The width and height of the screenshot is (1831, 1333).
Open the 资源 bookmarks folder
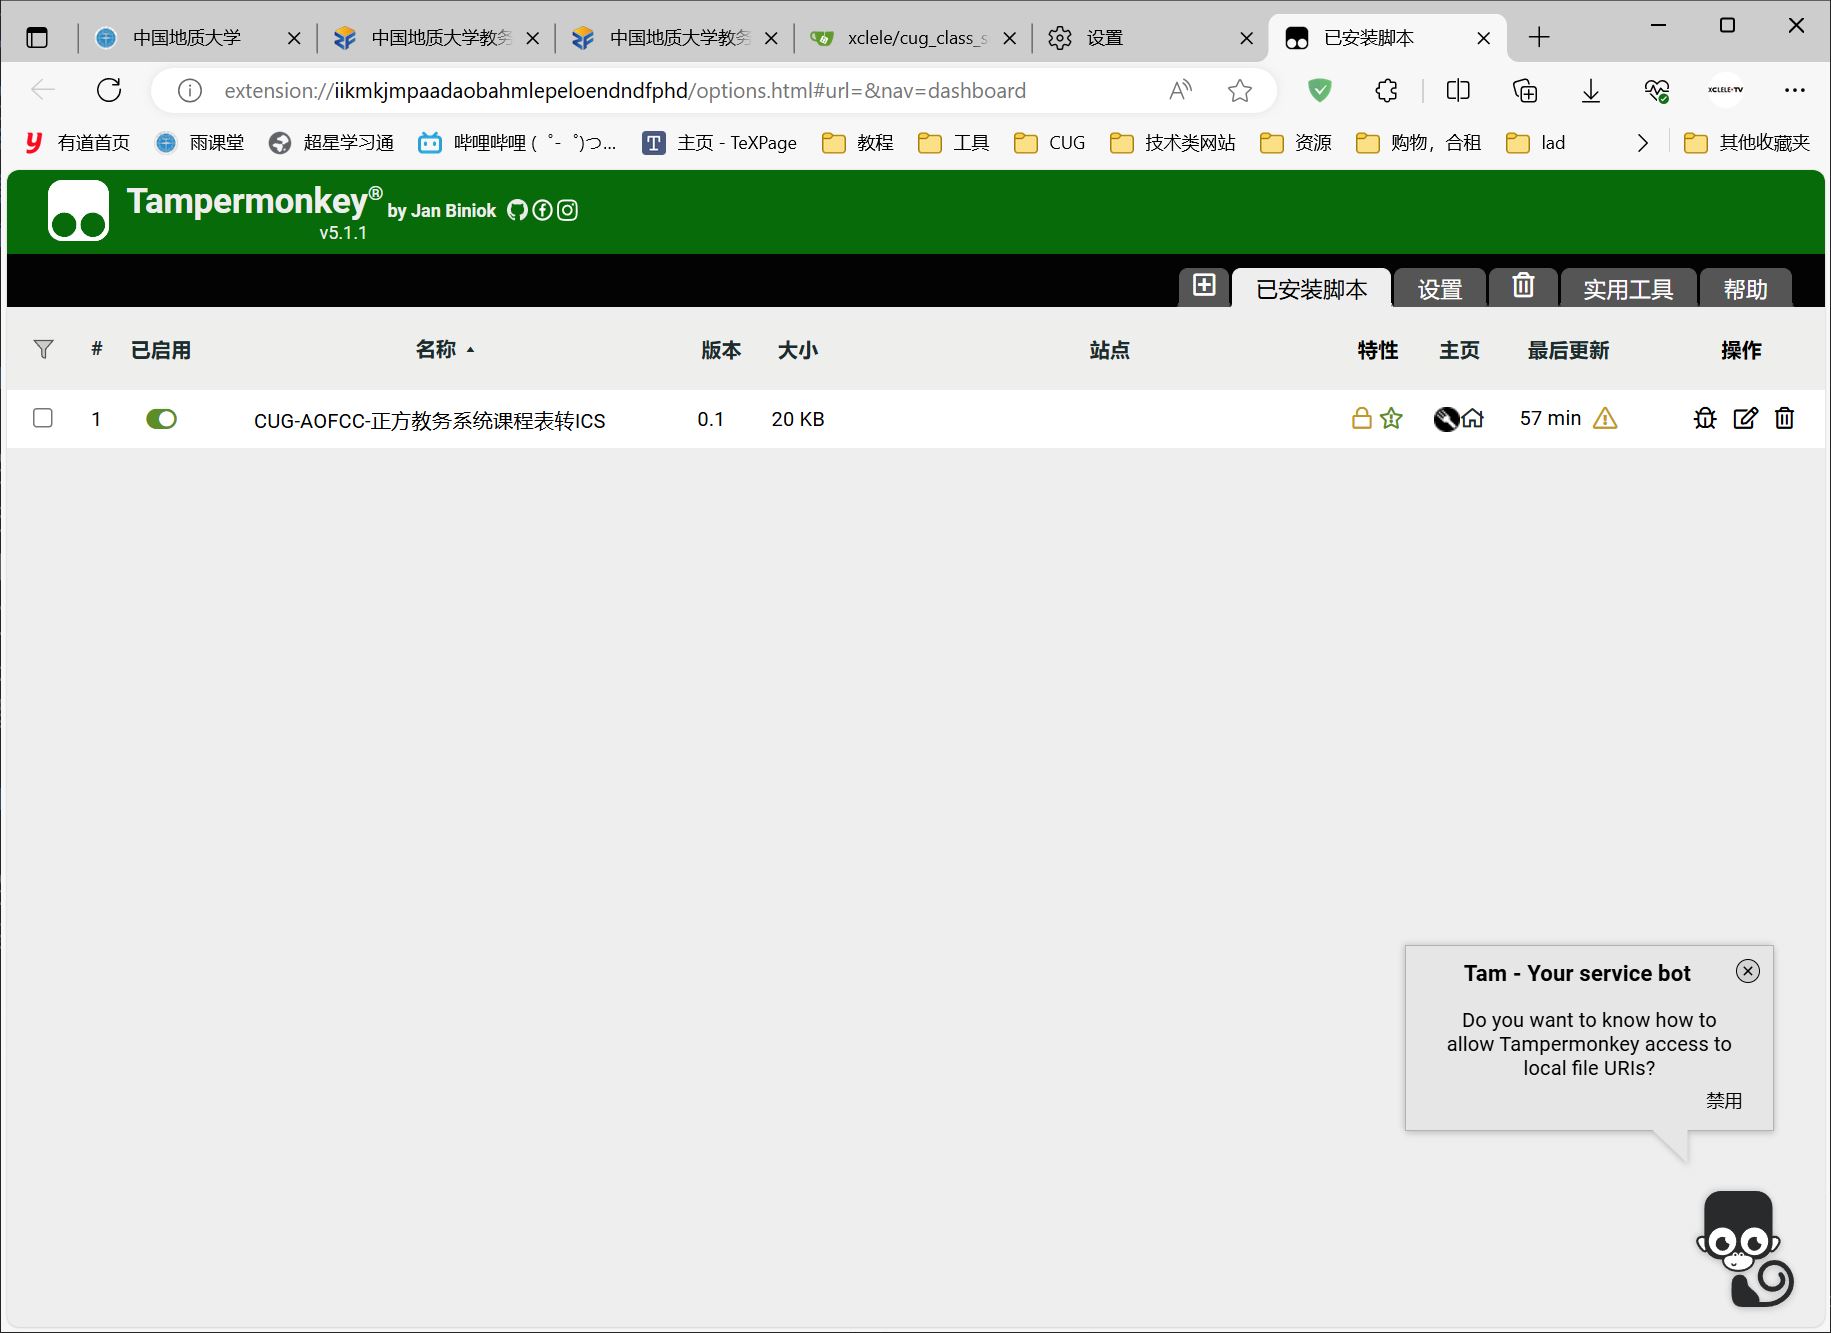click(1296, 143)
